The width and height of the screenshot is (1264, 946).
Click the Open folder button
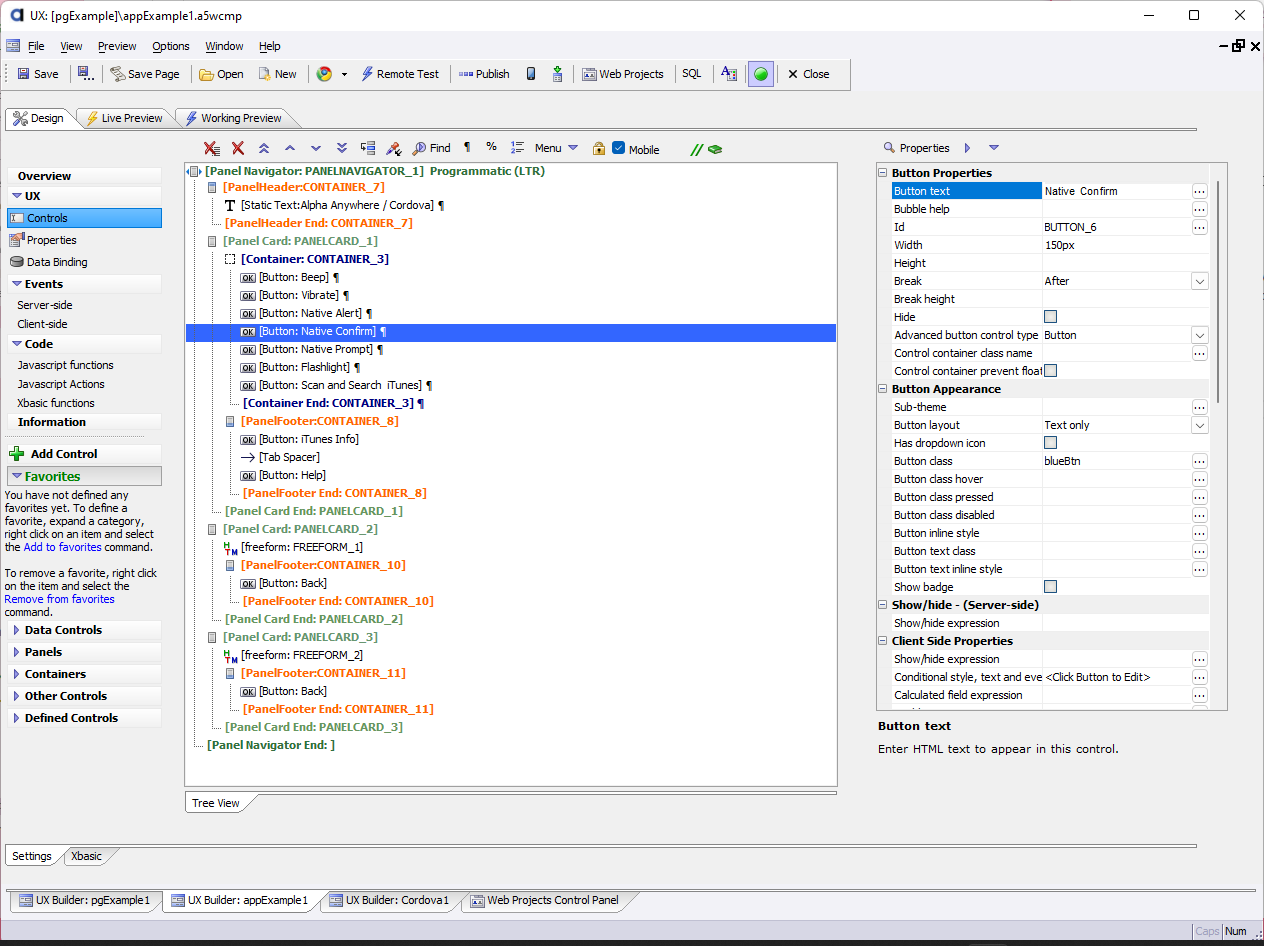tap(221, 74)
